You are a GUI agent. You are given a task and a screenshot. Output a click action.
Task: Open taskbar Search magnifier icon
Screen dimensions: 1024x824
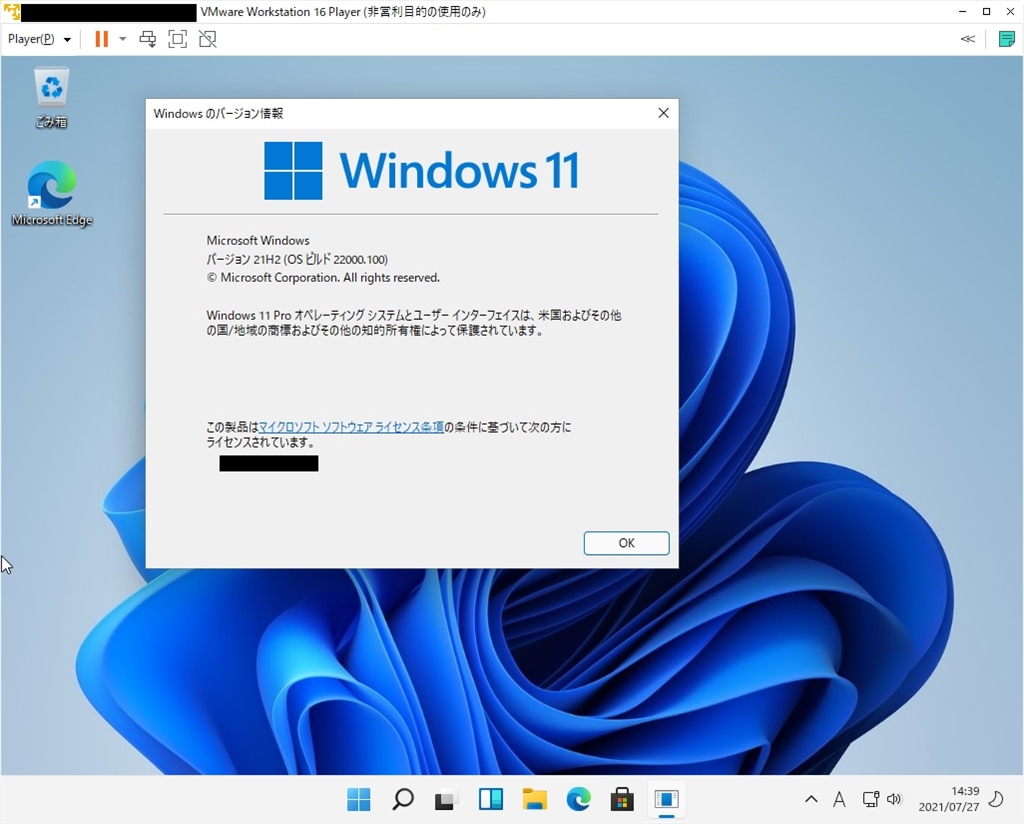point(403,799)
